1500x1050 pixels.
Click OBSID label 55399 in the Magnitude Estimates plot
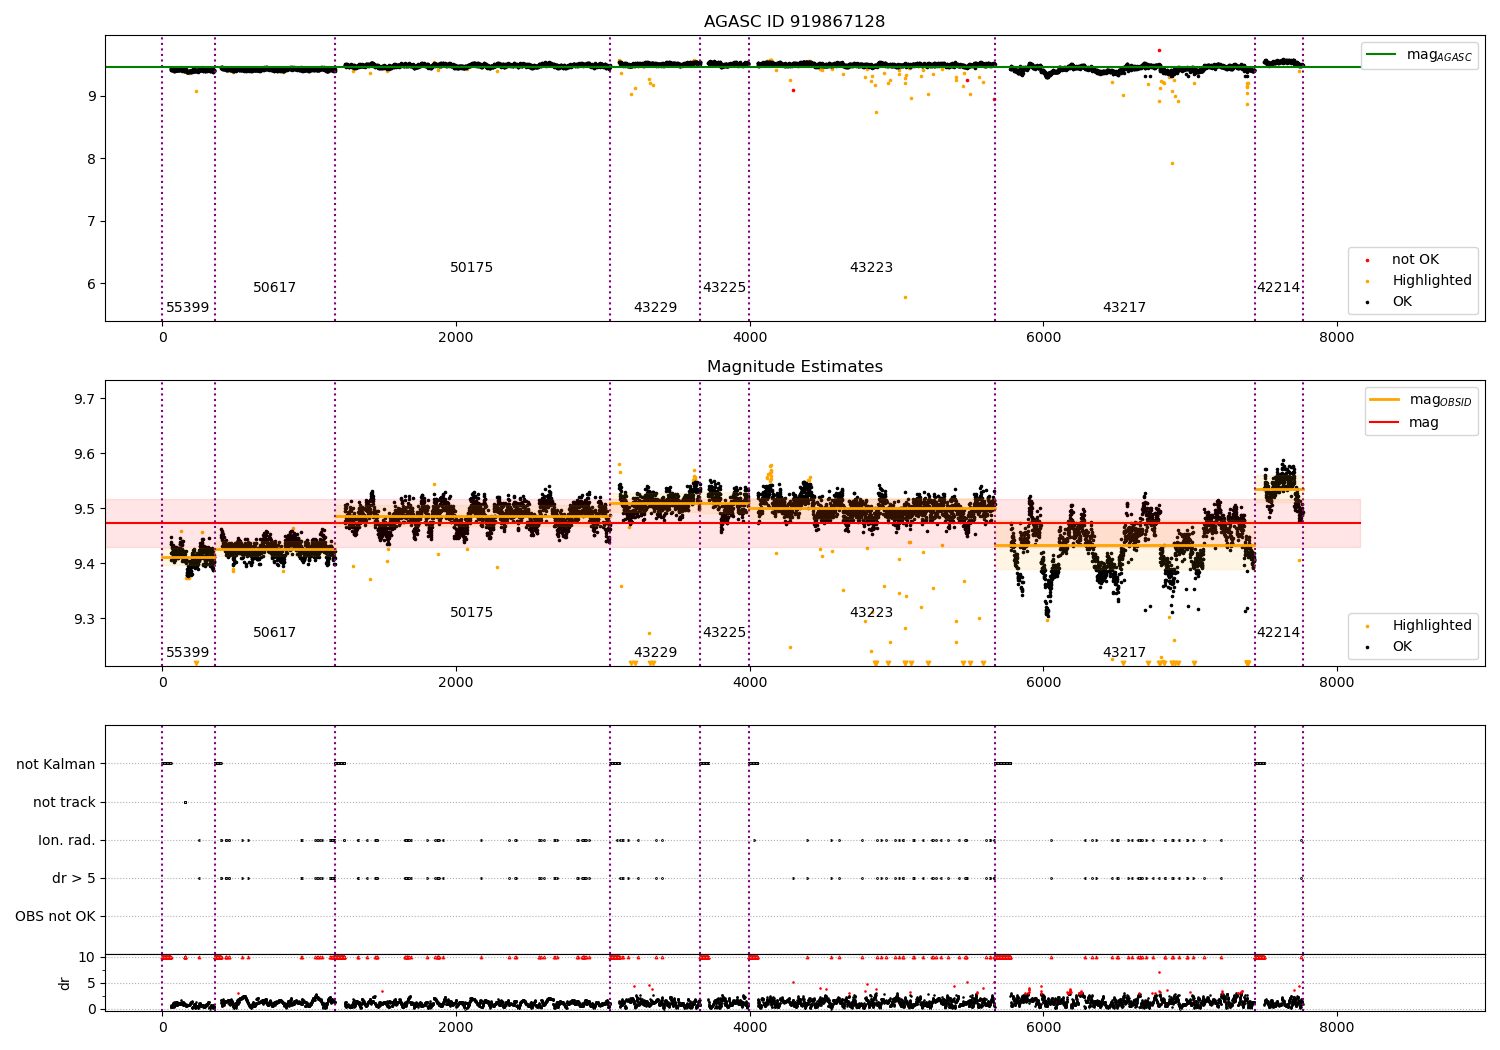tap(188, 653)
